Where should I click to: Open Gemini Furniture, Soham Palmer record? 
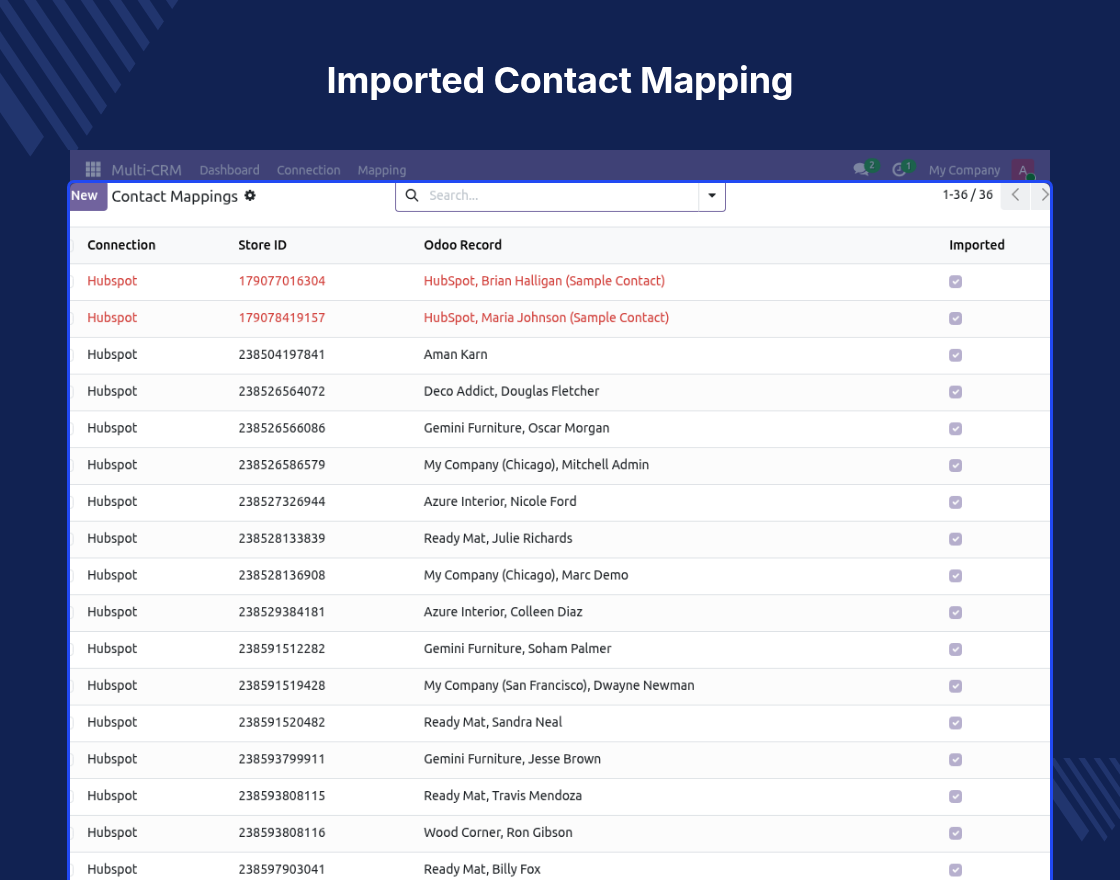[x=517, y=649]
